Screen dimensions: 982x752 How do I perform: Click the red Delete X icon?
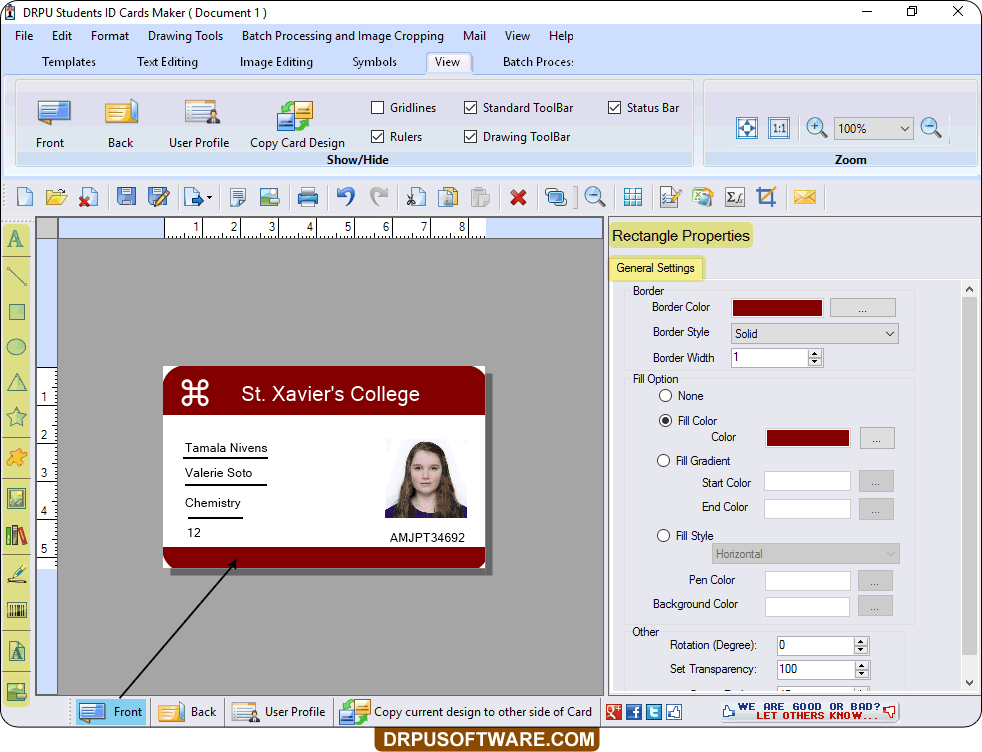click(518, 198)
